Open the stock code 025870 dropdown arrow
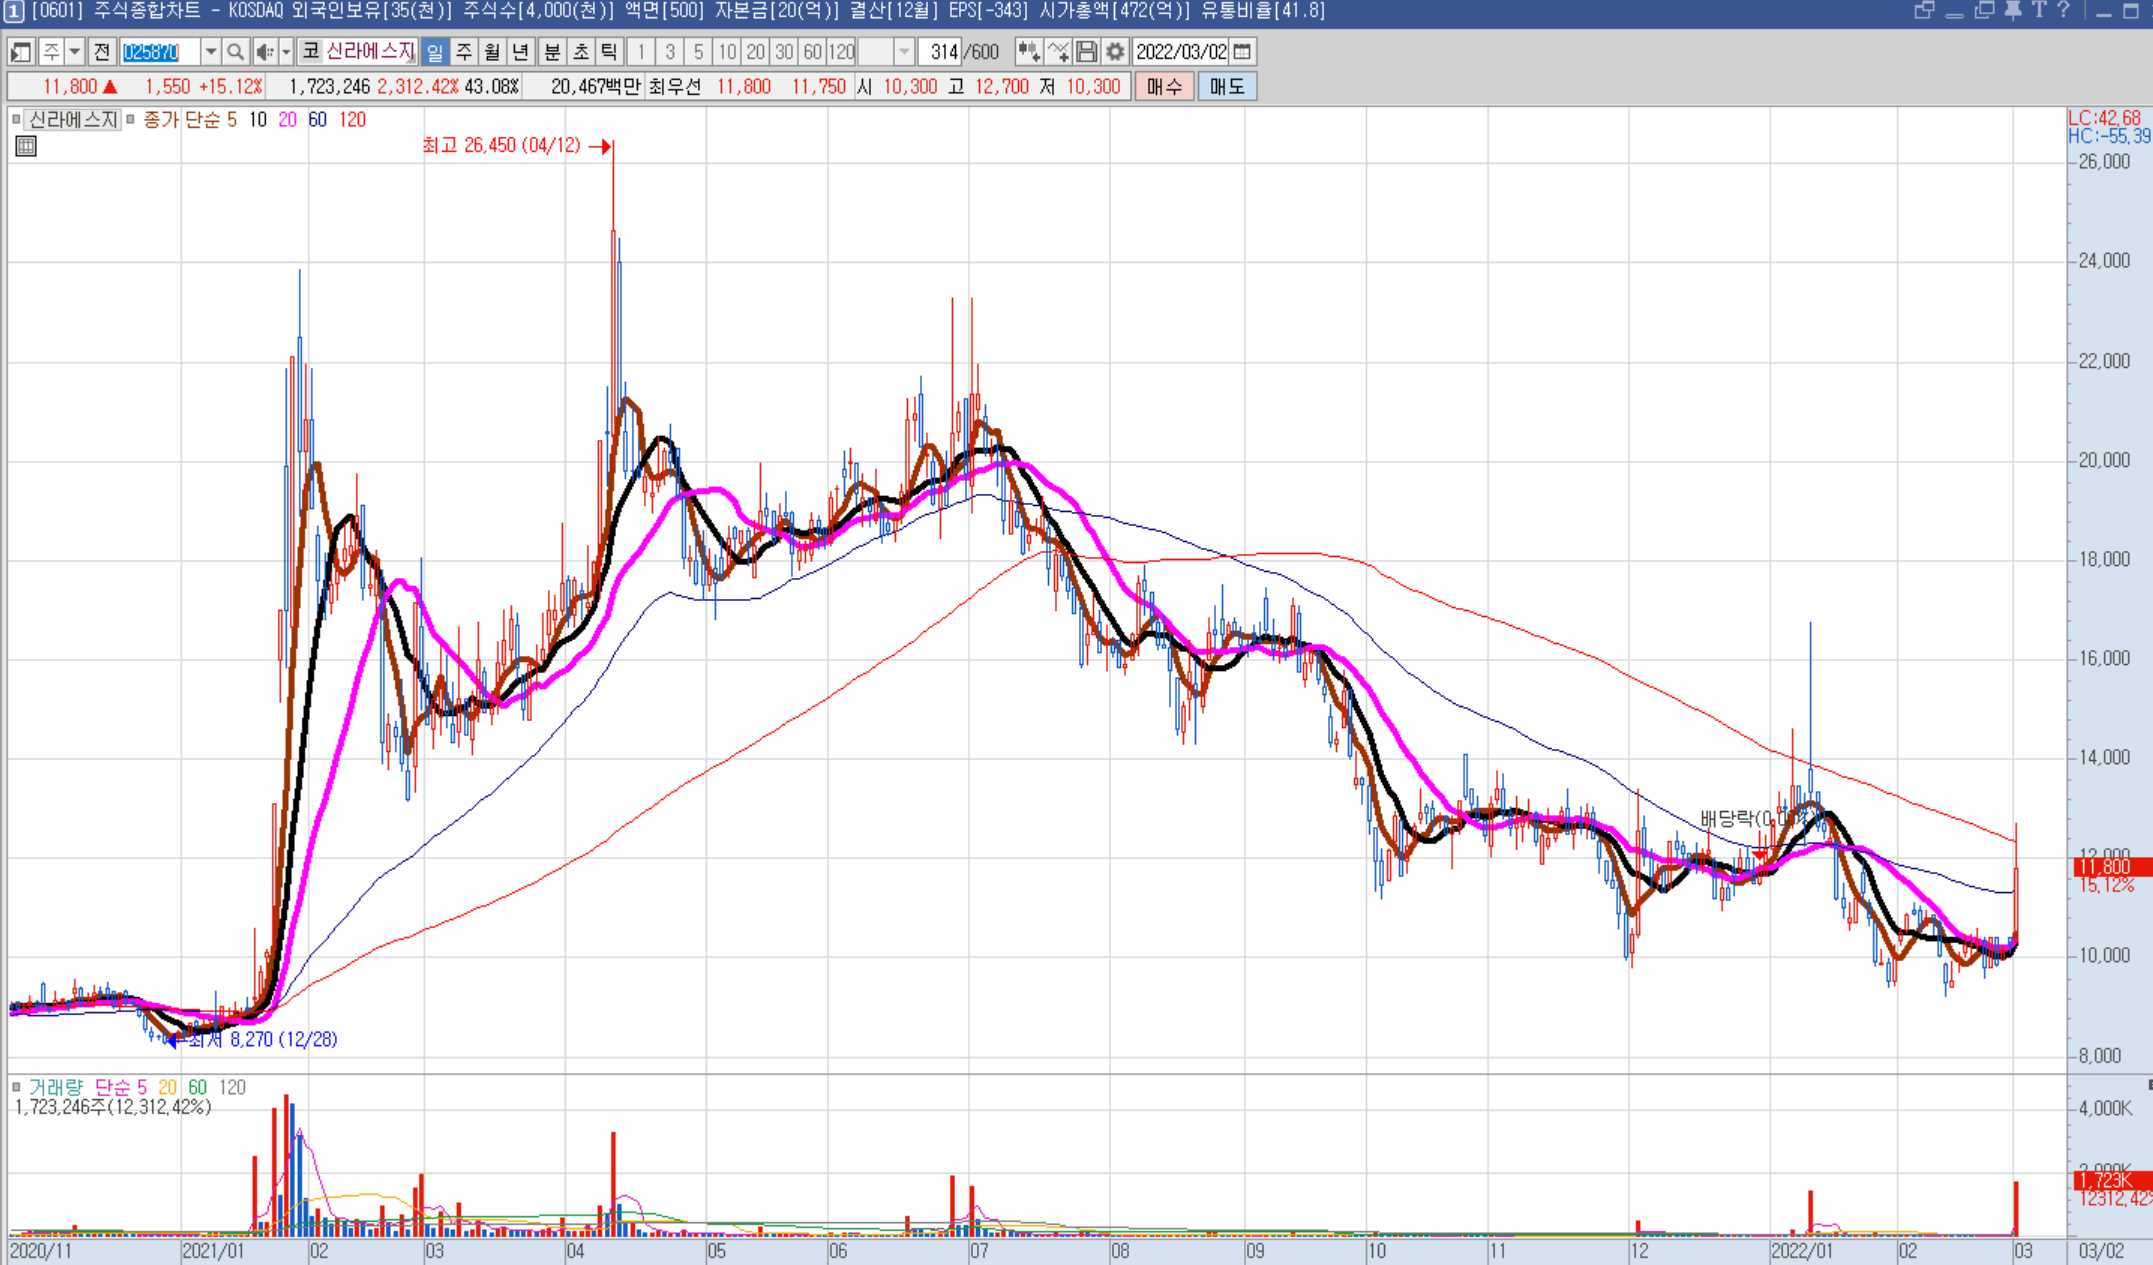The height and width of the screenshot is (1265, 2153). pyautogui.click(x=210, y=52)
